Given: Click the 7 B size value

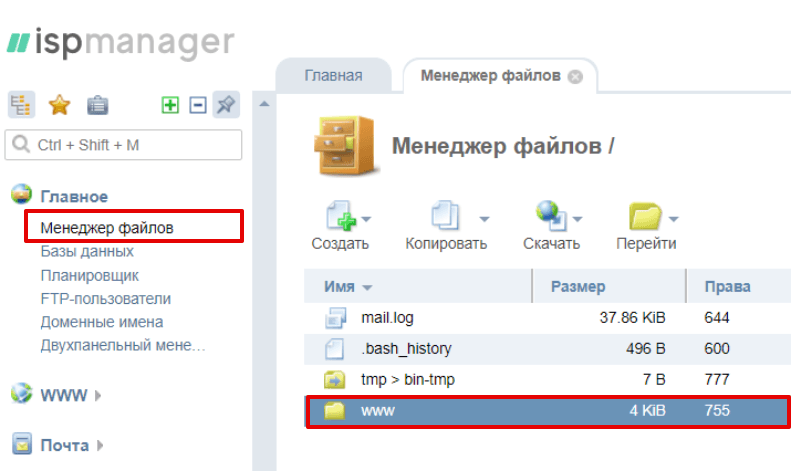Looking at the screenshot, I should (x=654, y=379).
